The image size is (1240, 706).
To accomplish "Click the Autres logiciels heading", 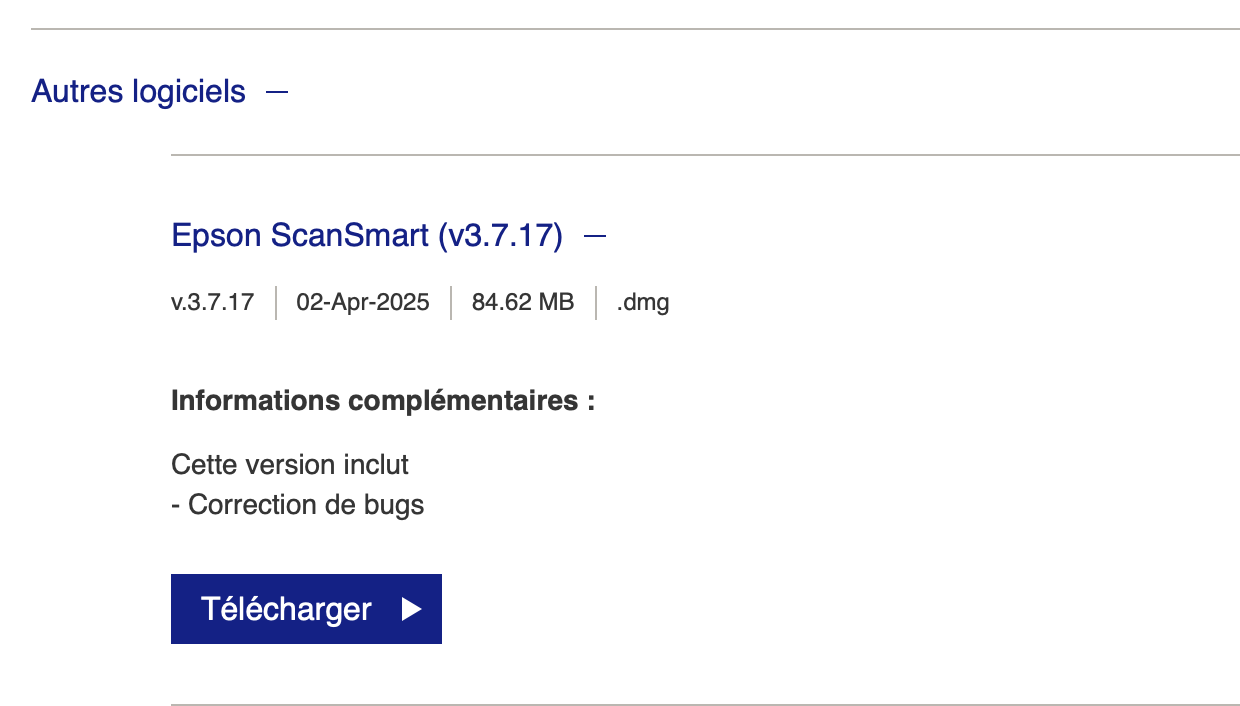I will pyautogui.click(x=138, y=92).
